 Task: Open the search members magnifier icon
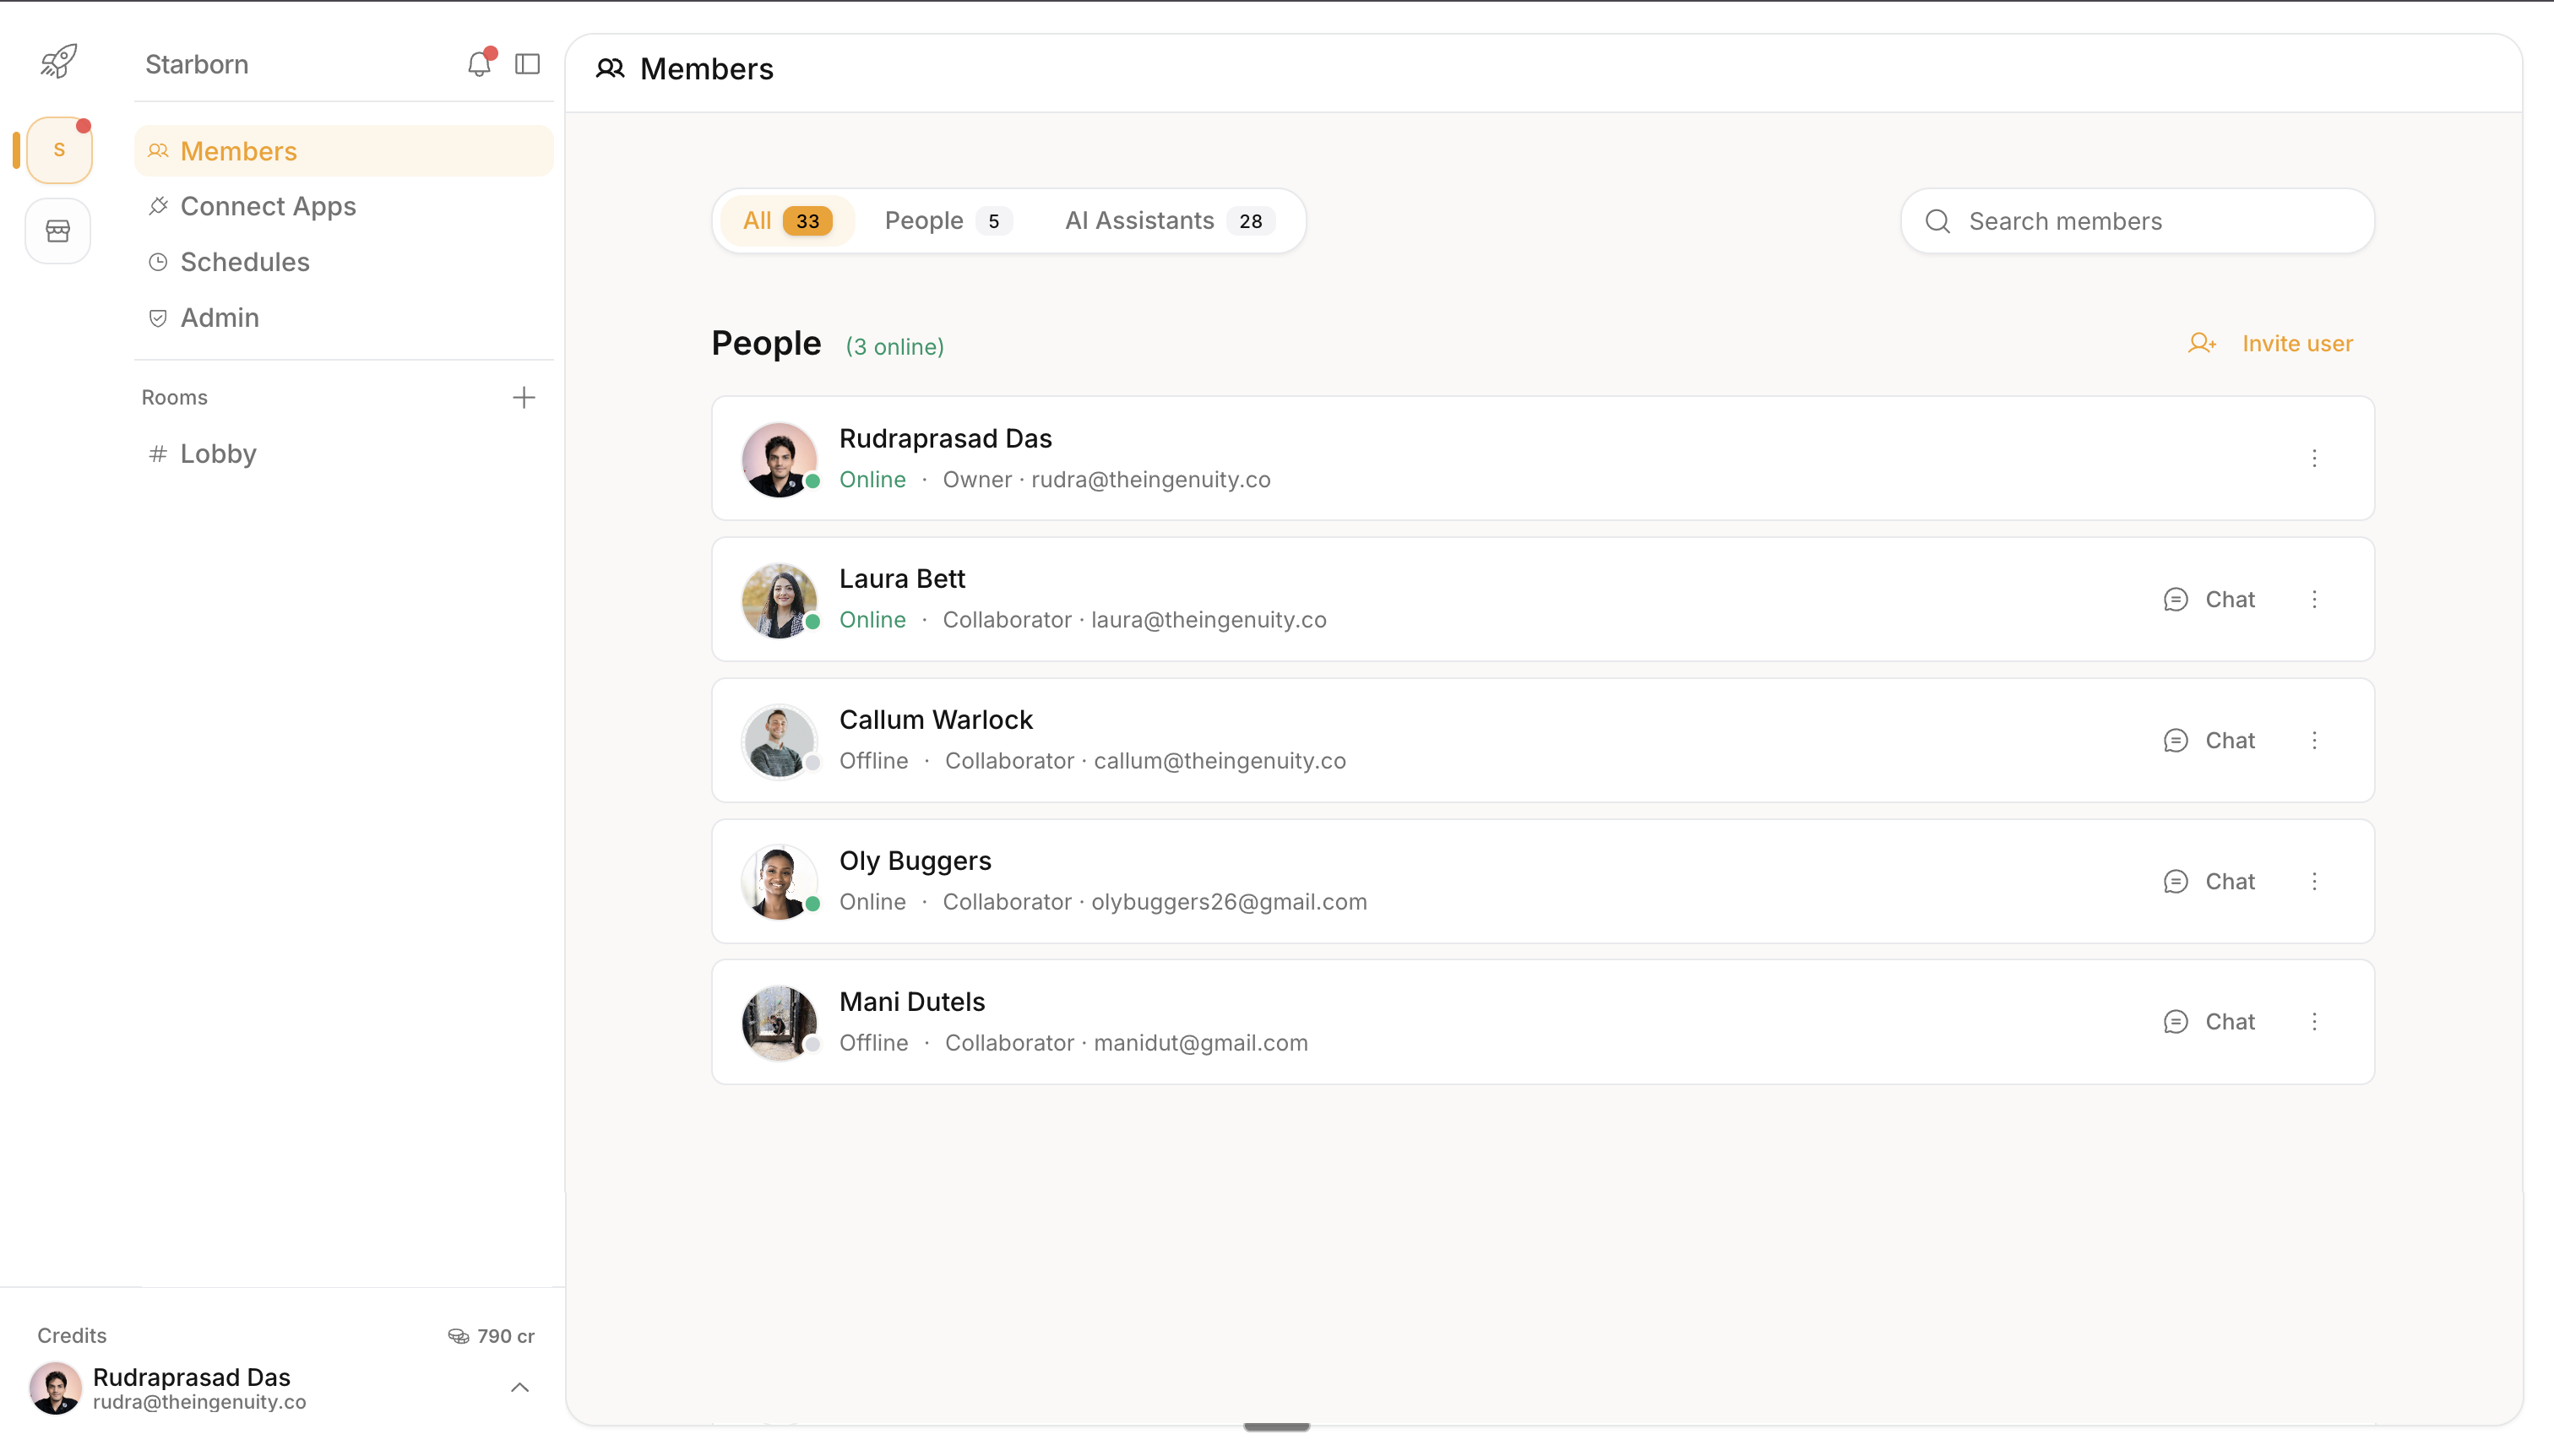click(x=1938, y=221)
